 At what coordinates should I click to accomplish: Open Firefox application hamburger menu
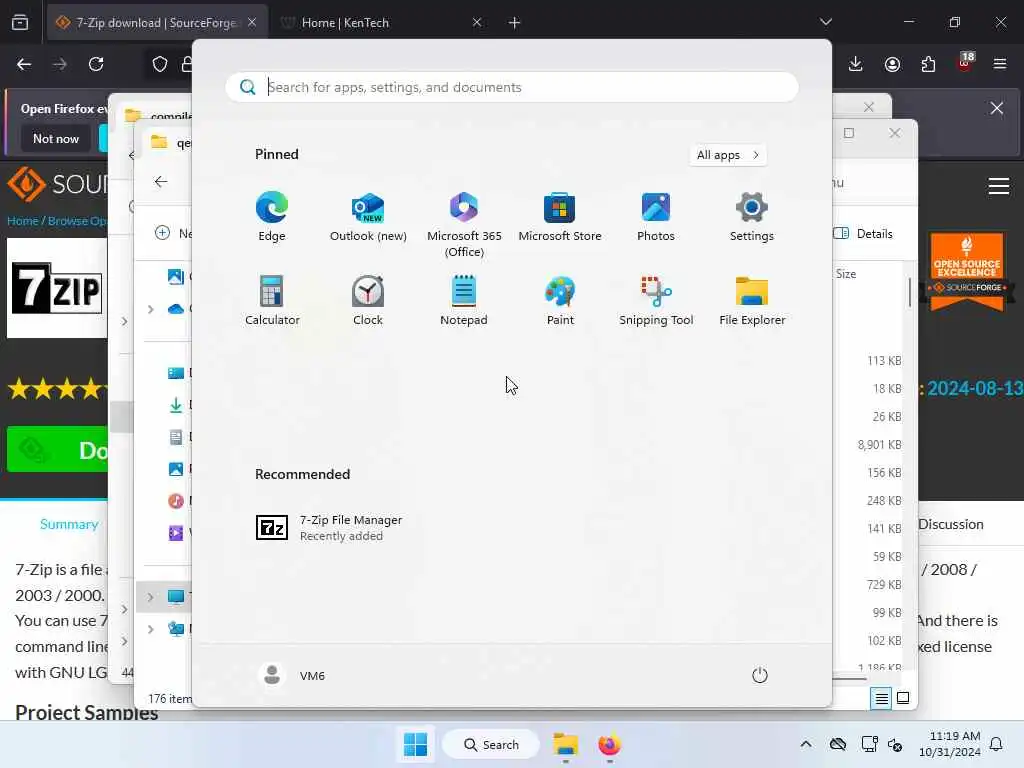pos(1000,64)
